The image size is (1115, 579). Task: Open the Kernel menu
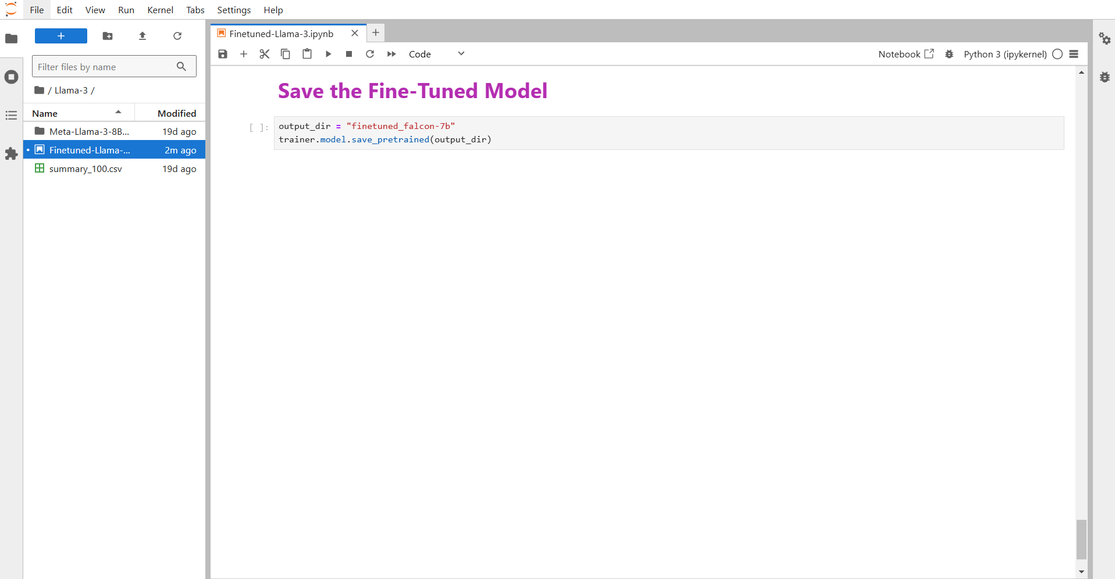pyautogui.click(x=160, y=10)
